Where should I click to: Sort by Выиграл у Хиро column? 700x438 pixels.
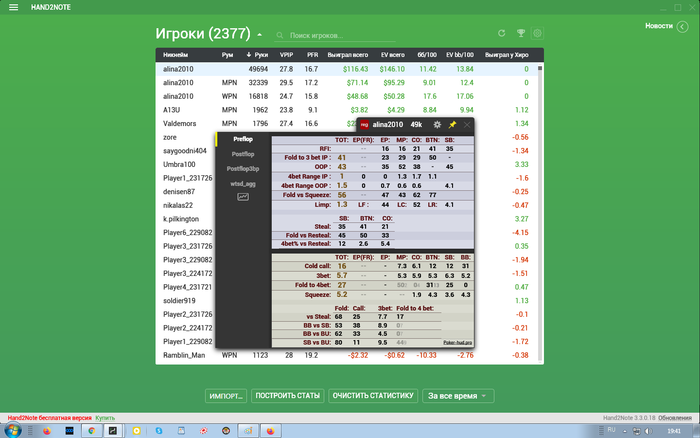click(507, 55)
